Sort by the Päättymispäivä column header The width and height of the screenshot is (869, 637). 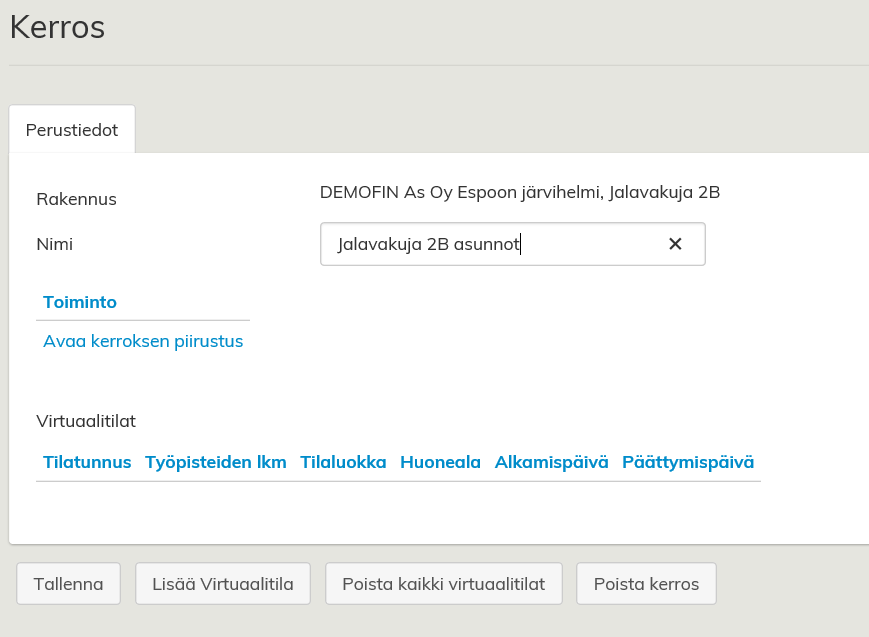tap(688, 462)
